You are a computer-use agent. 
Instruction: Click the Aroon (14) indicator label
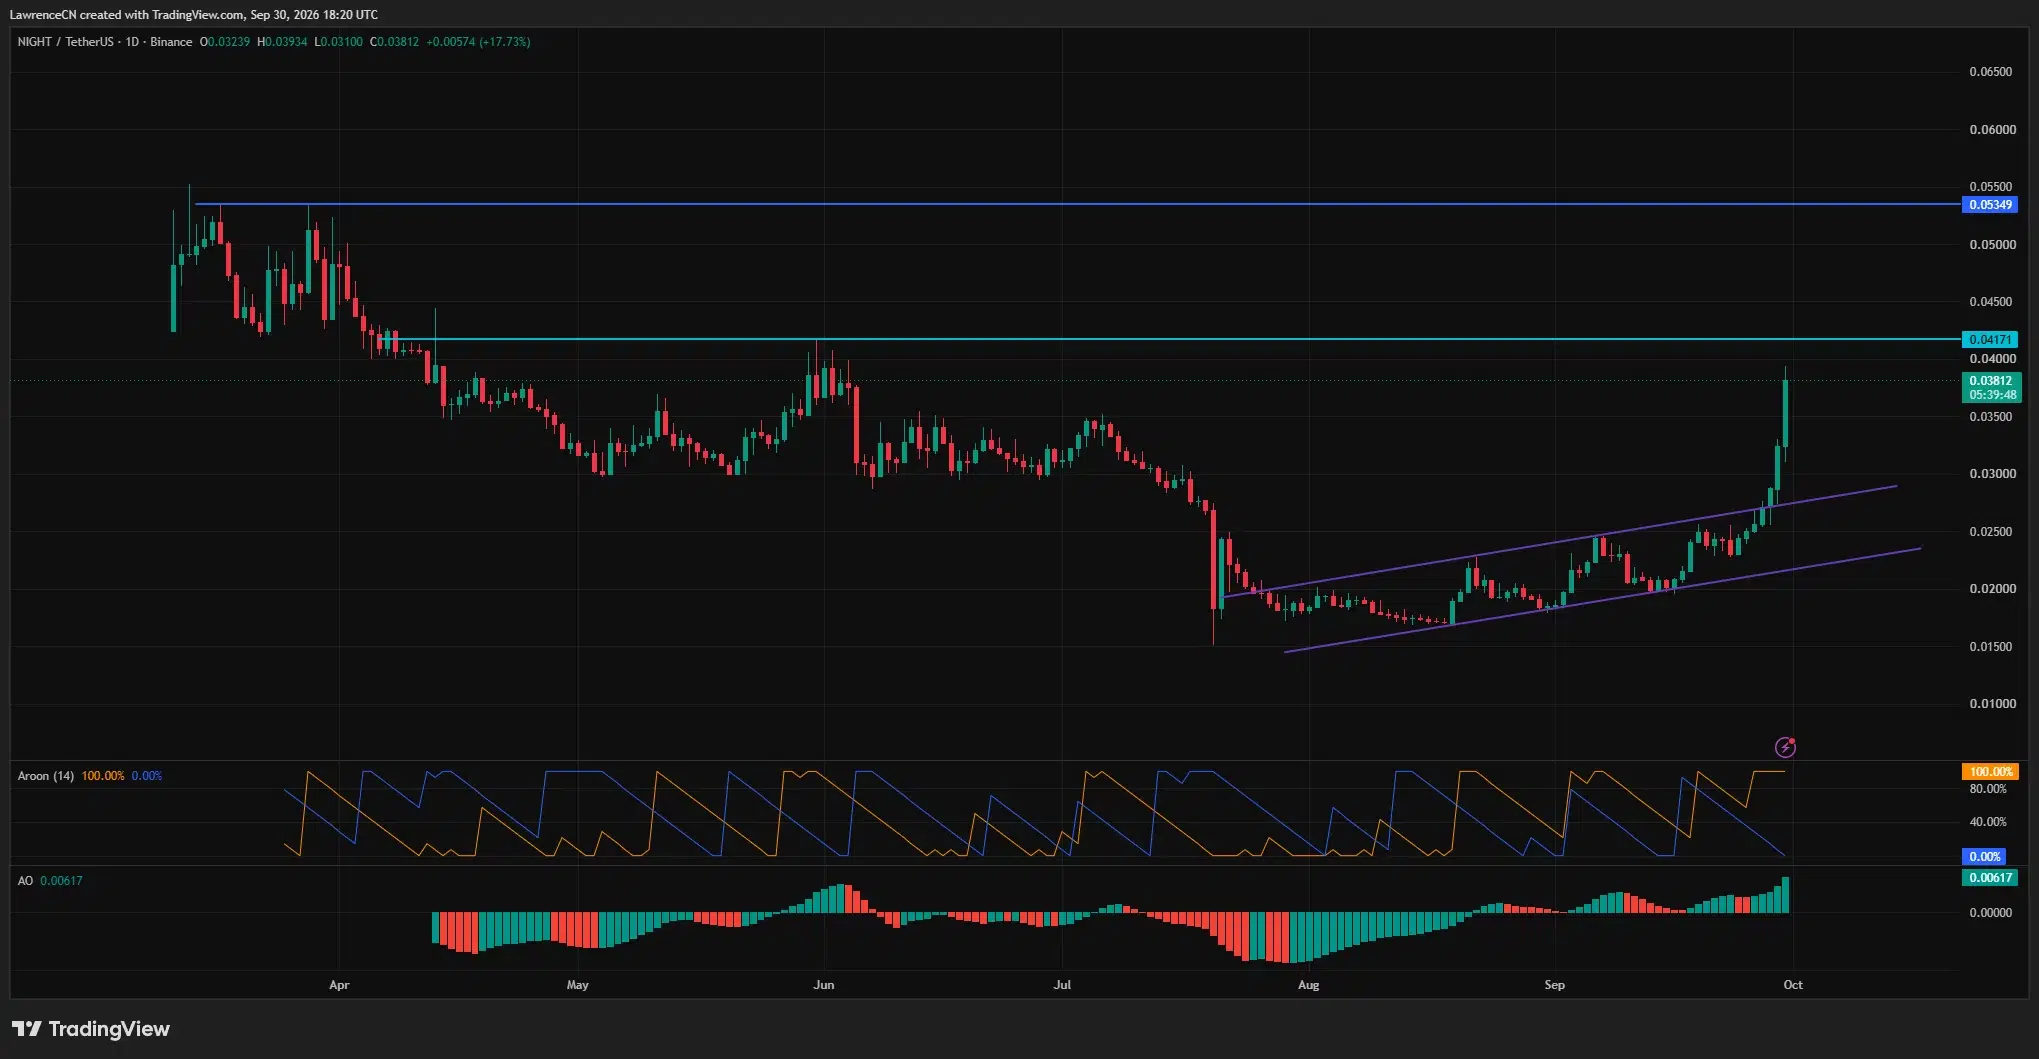click(x=46, y=776)
